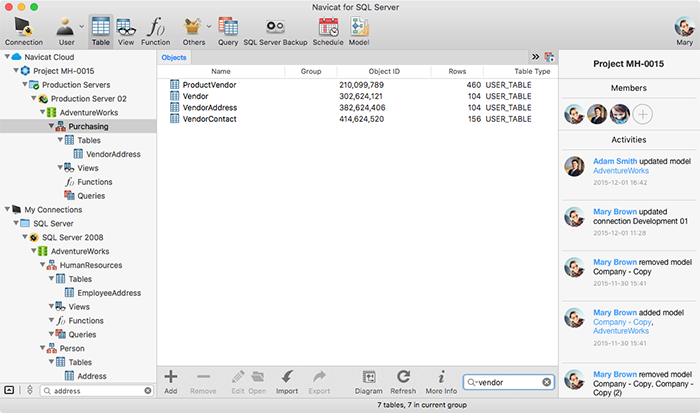
Task: Clear the address filter in the sidebar
Action: (x=148, y=391)
